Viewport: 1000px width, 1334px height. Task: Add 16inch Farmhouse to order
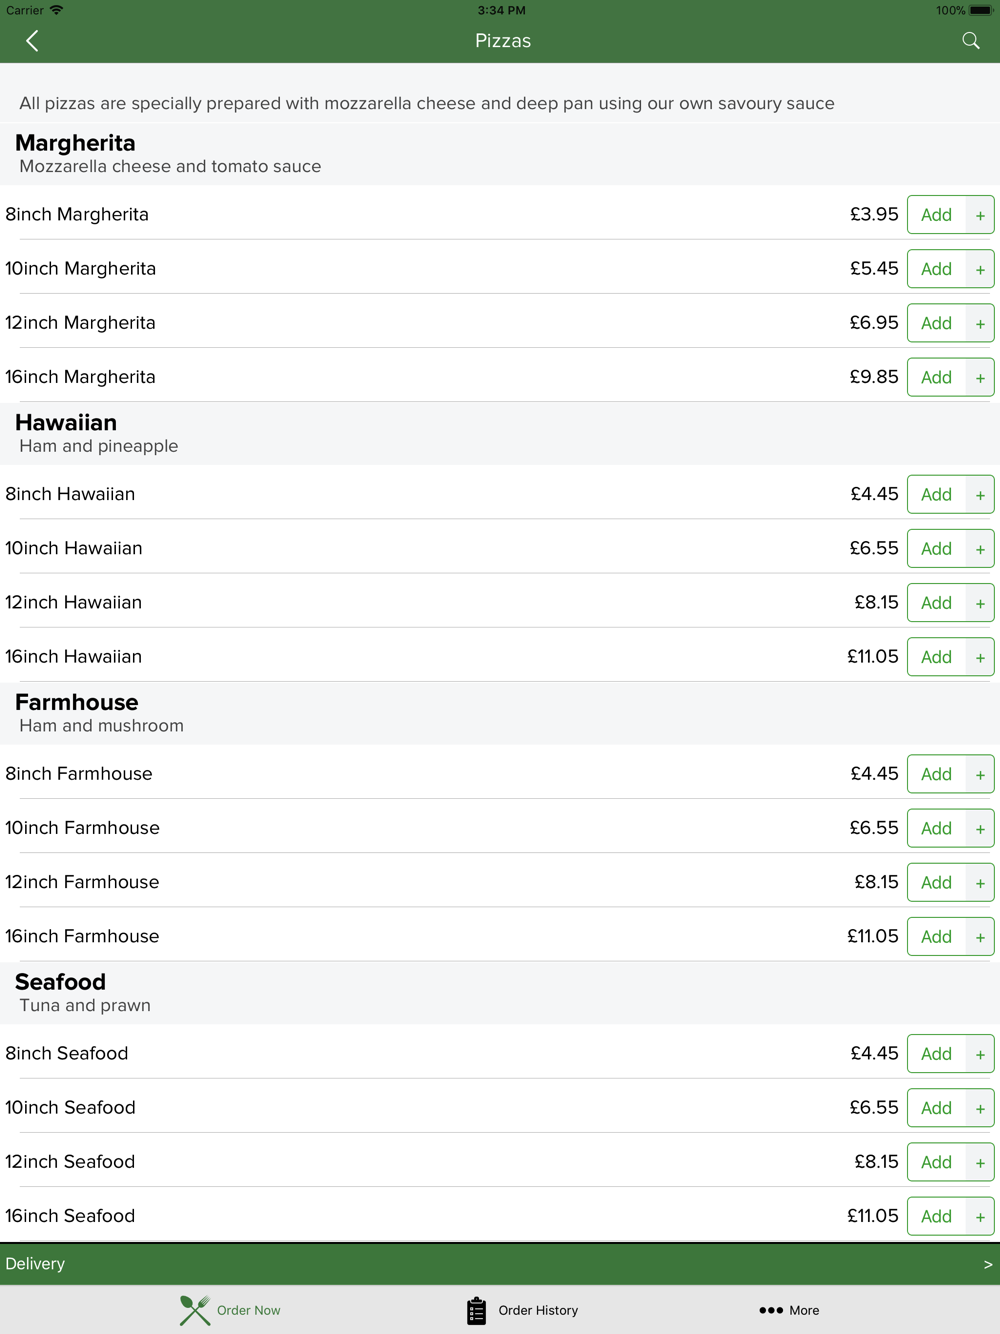coord(937,937)
